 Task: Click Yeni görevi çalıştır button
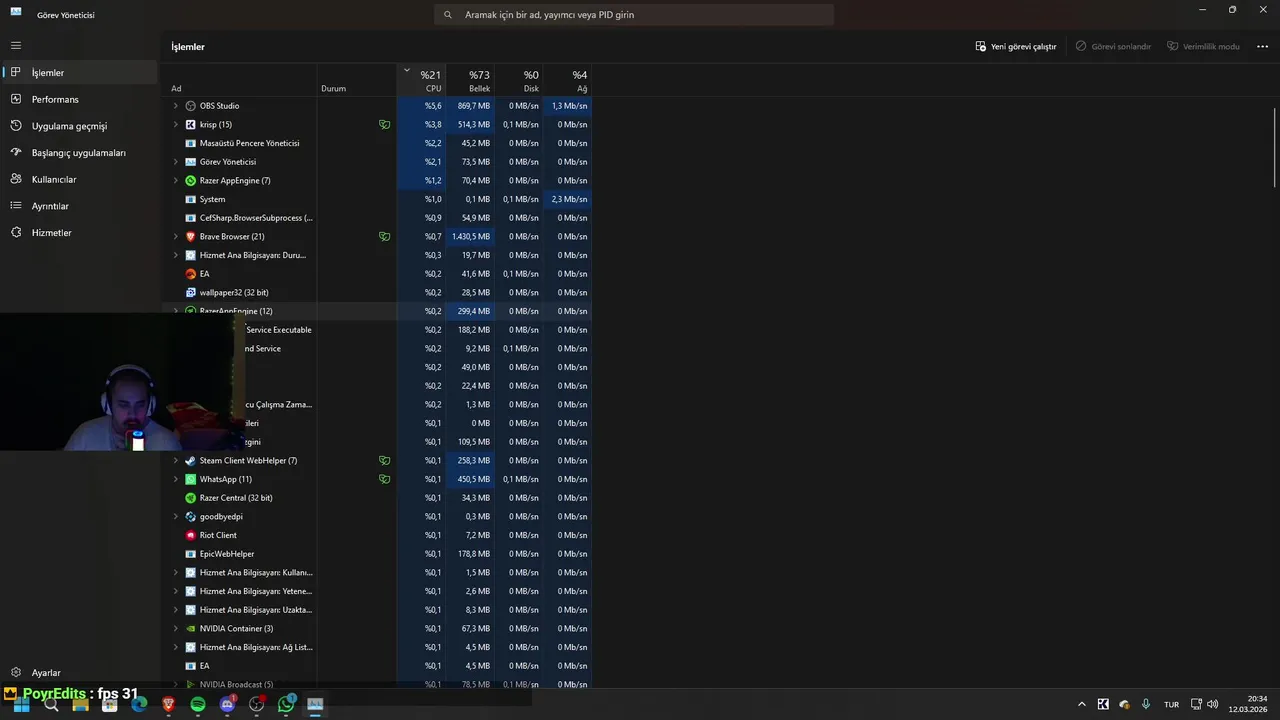pos(1015,46)
